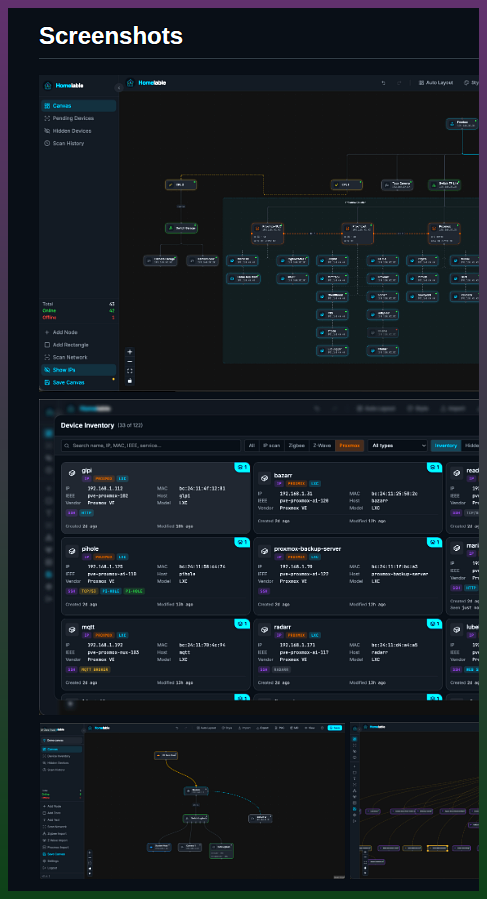Click the pihole card's cube icon
This screenshot has width=487, height=899.
[72, 552]
